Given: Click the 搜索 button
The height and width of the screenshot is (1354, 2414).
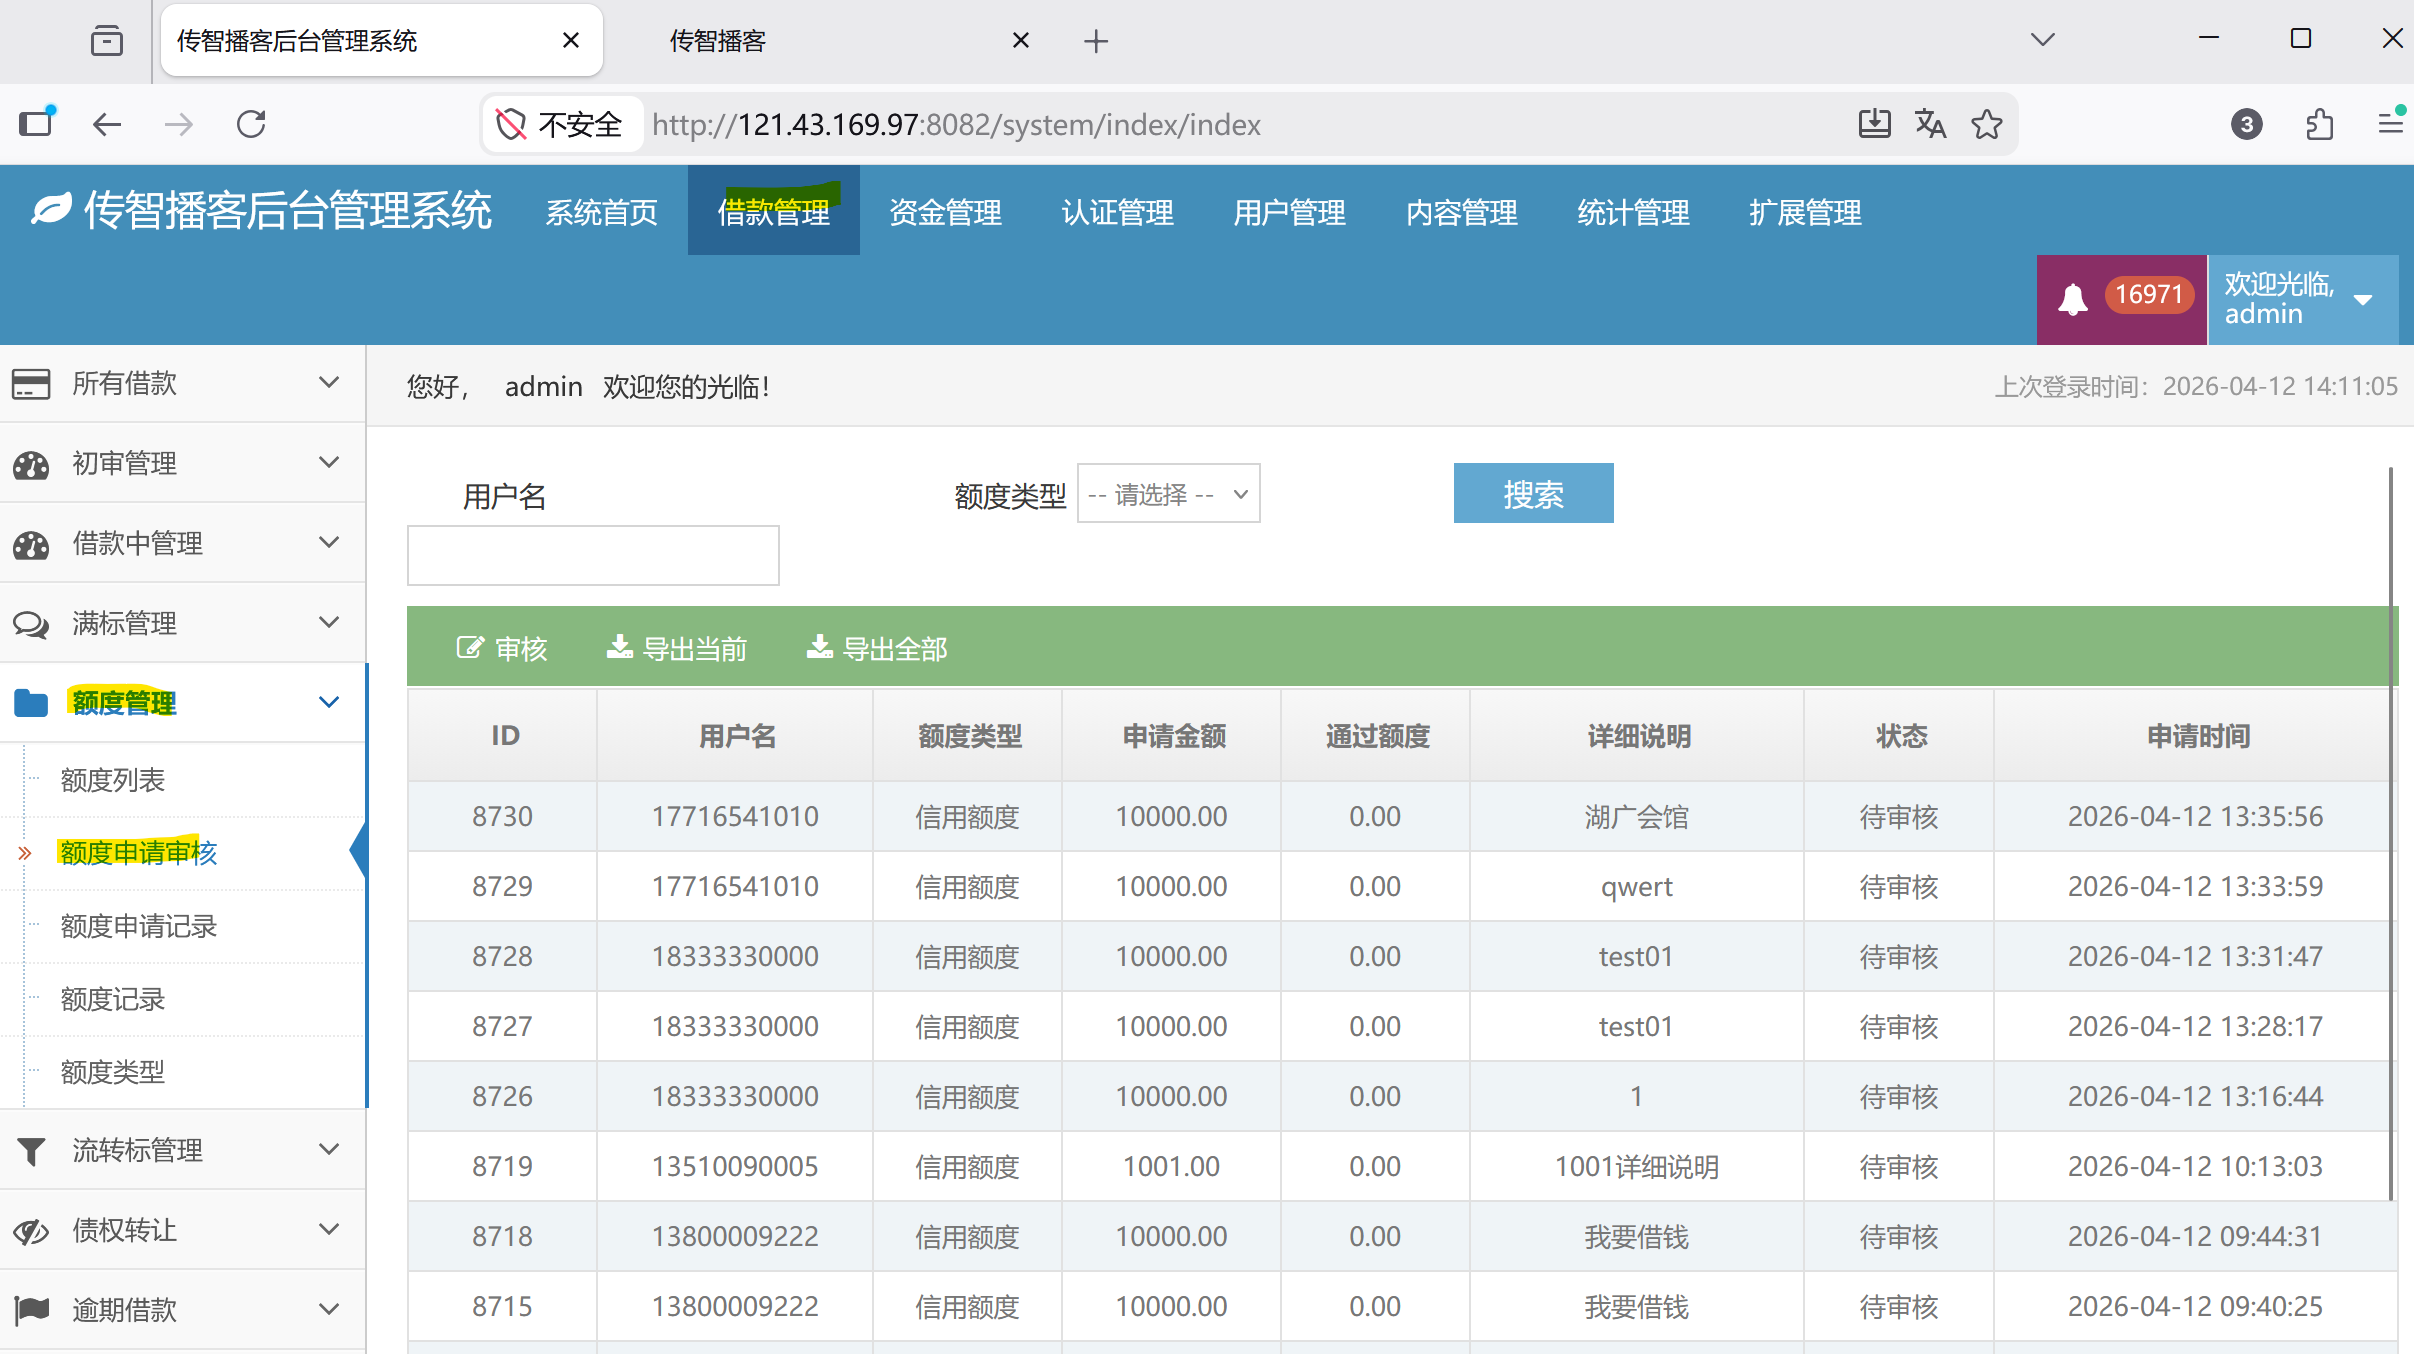Looking at the screenshot, I should pos(1532,494).
